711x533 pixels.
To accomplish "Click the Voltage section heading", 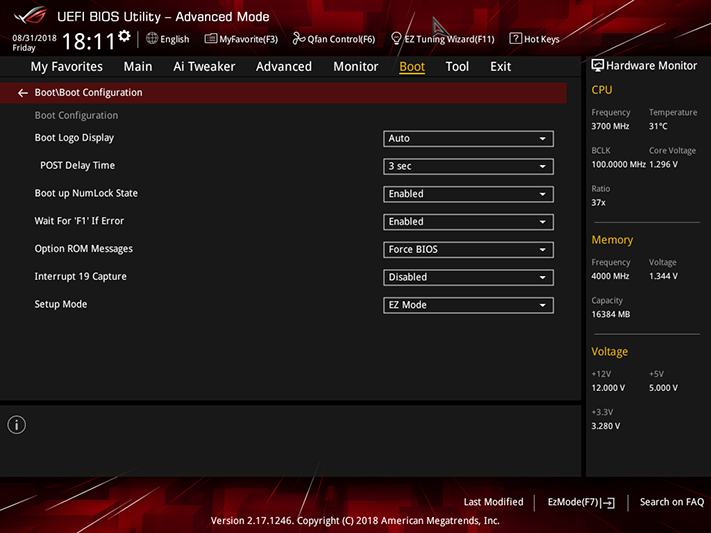I will pos(610,352).
